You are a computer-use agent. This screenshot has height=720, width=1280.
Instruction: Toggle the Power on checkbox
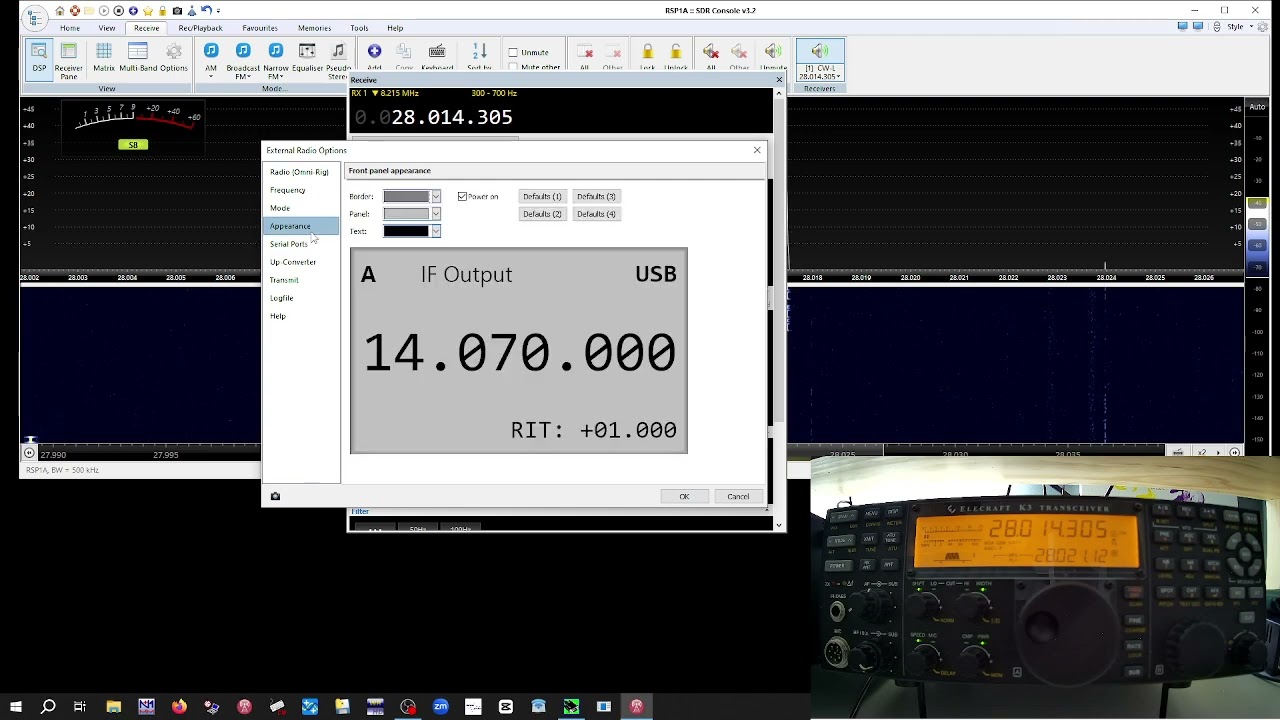coord(462,196)
